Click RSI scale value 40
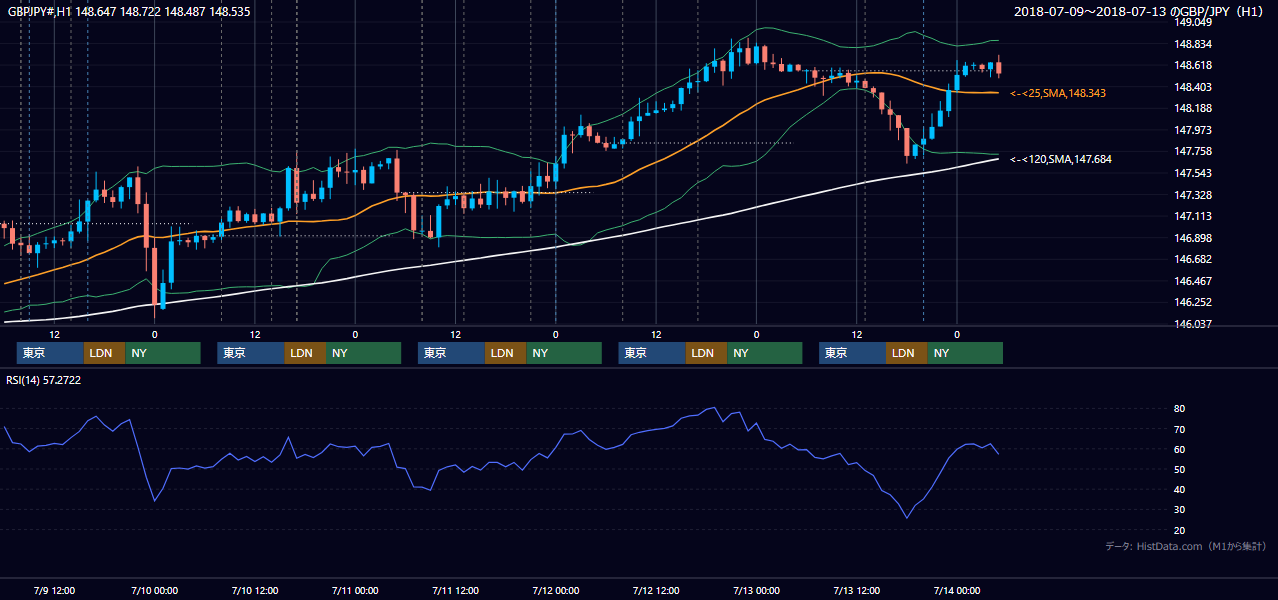1278x600 pixels. [1179, 489]
